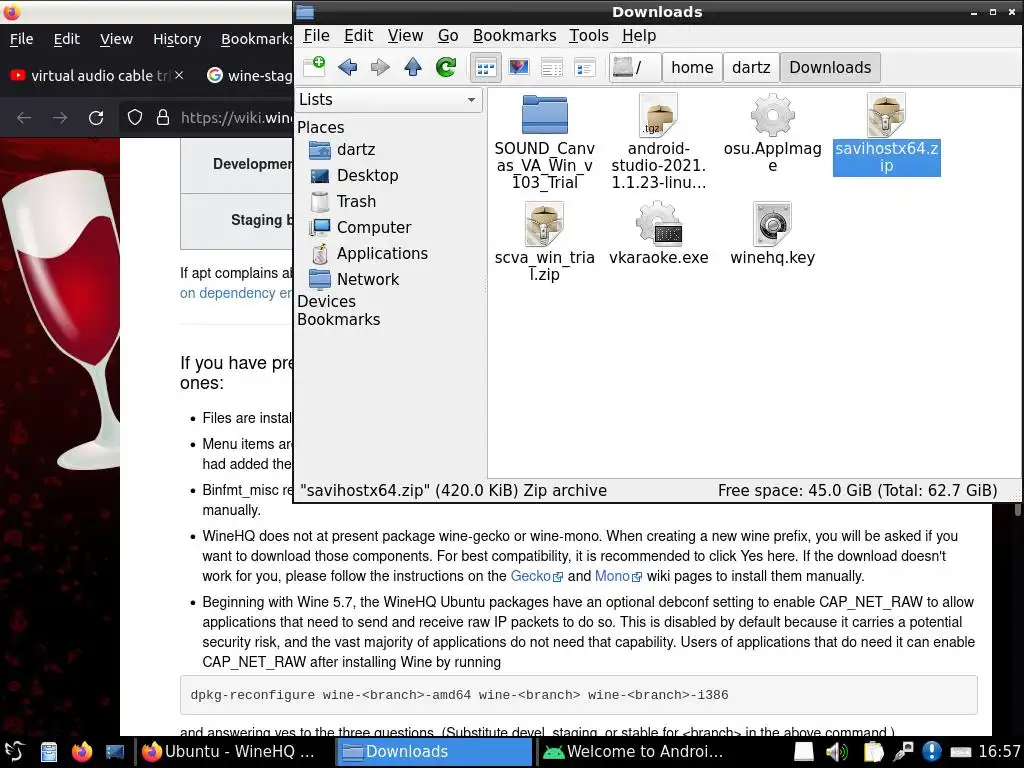This screenshot has height=768, width=1024.
Task: Click the Firefox URL address field
Action: (x=236, y=118)
